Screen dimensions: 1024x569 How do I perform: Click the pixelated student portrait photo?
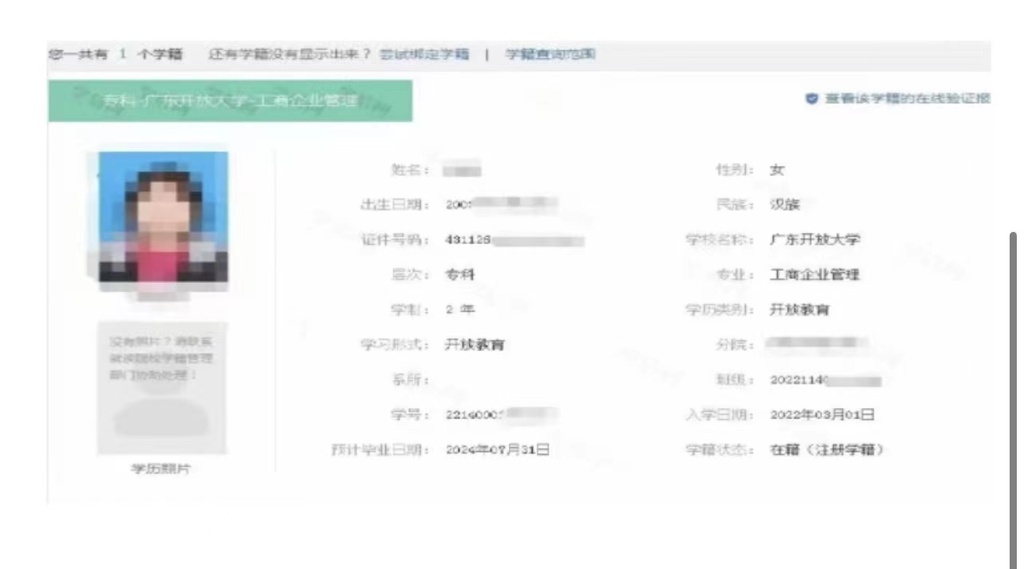click(163, 217)
